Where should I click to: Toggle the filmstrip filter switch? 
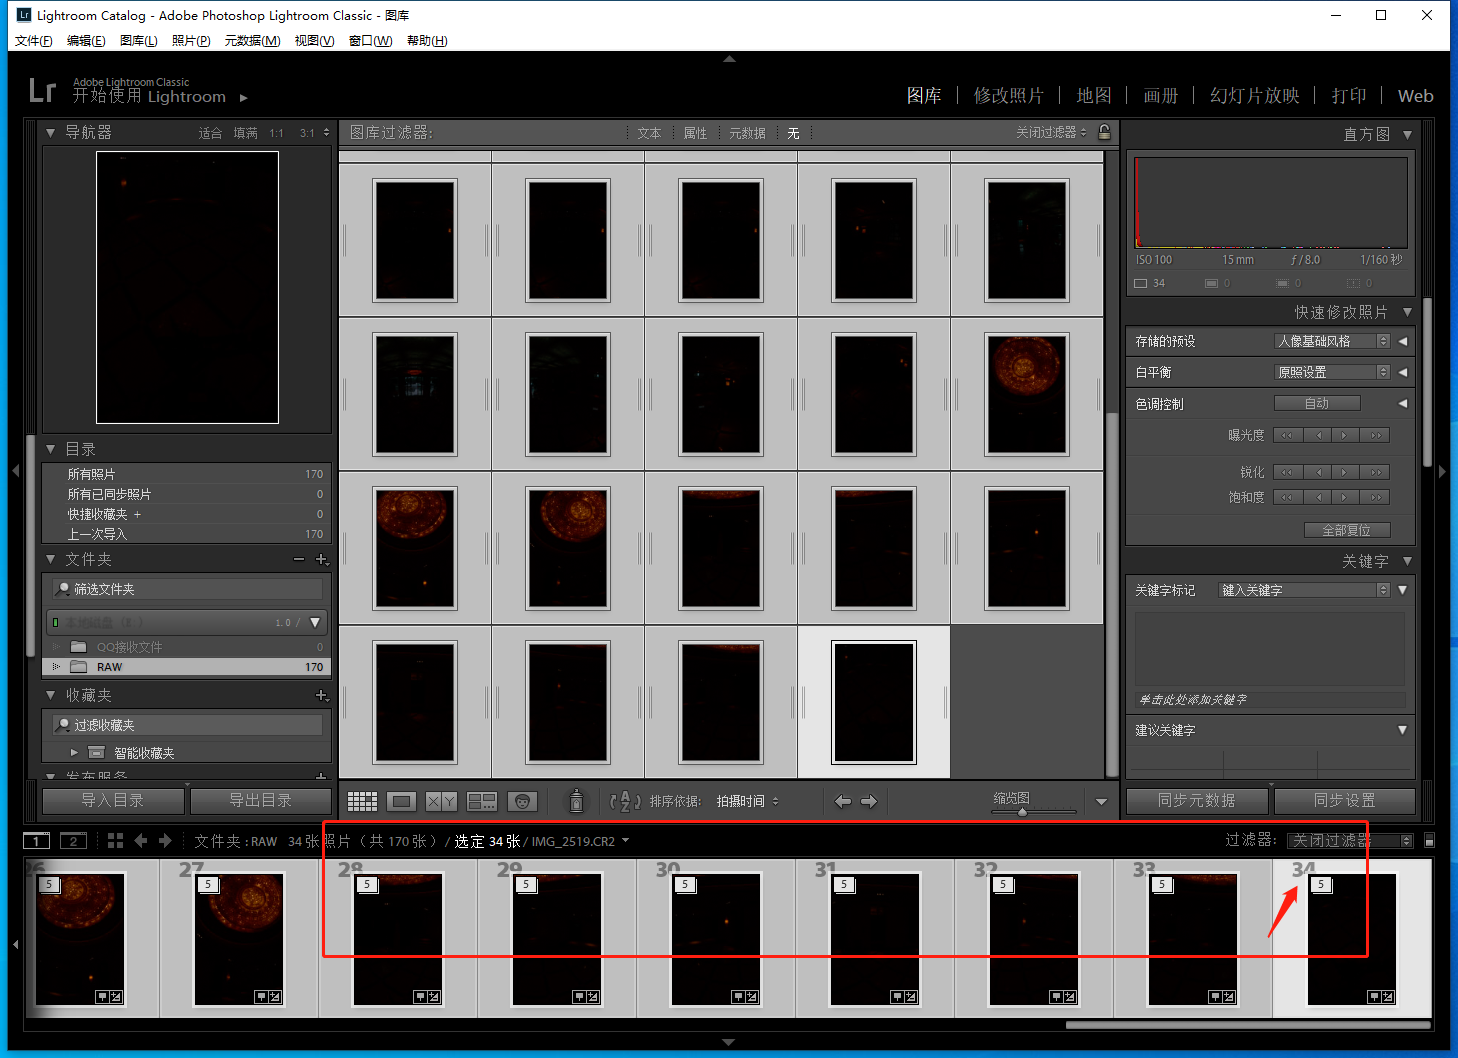(1429, 841)
